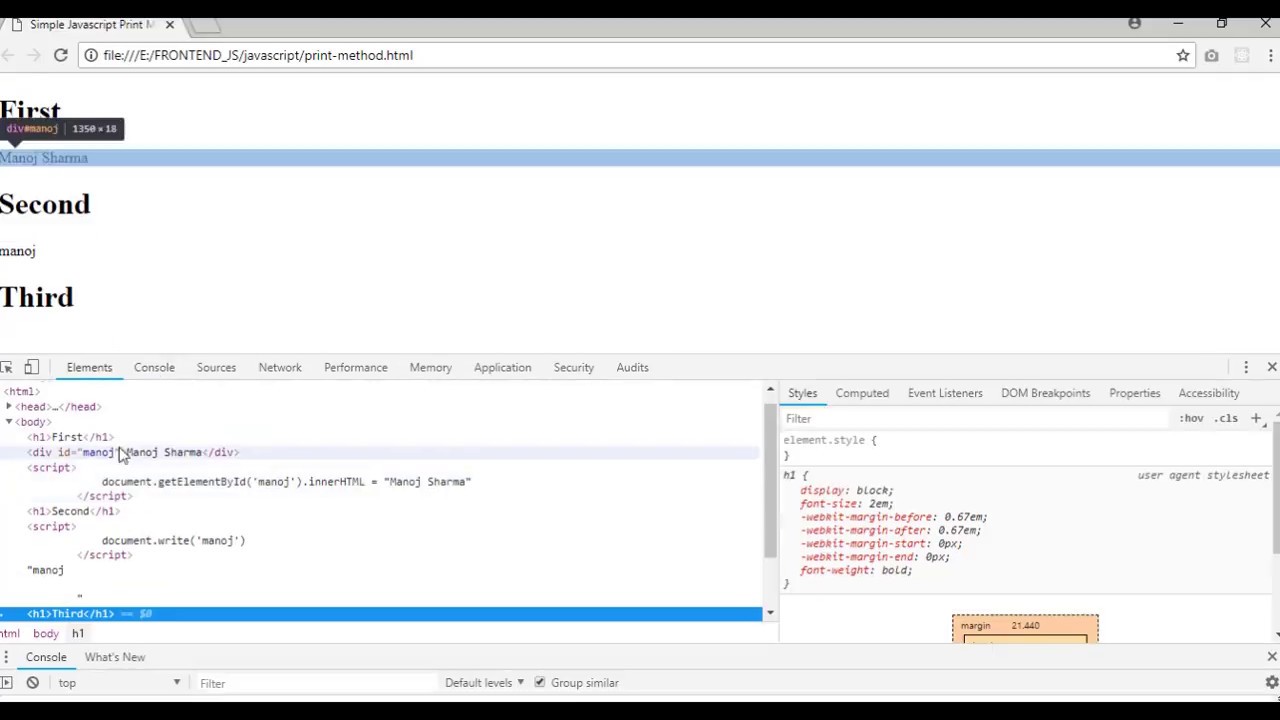Click the forward navigation arrow
The width and height of the screenshot is (1280, 720).
[x=33, y=55]
